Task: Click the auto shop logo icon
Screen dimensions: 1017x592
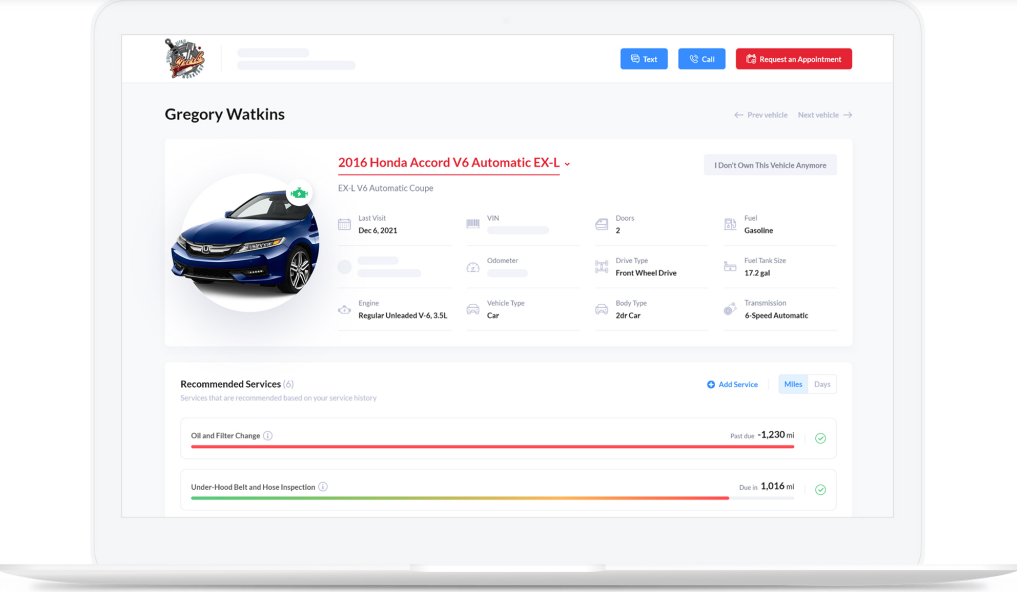Action: 185,59
